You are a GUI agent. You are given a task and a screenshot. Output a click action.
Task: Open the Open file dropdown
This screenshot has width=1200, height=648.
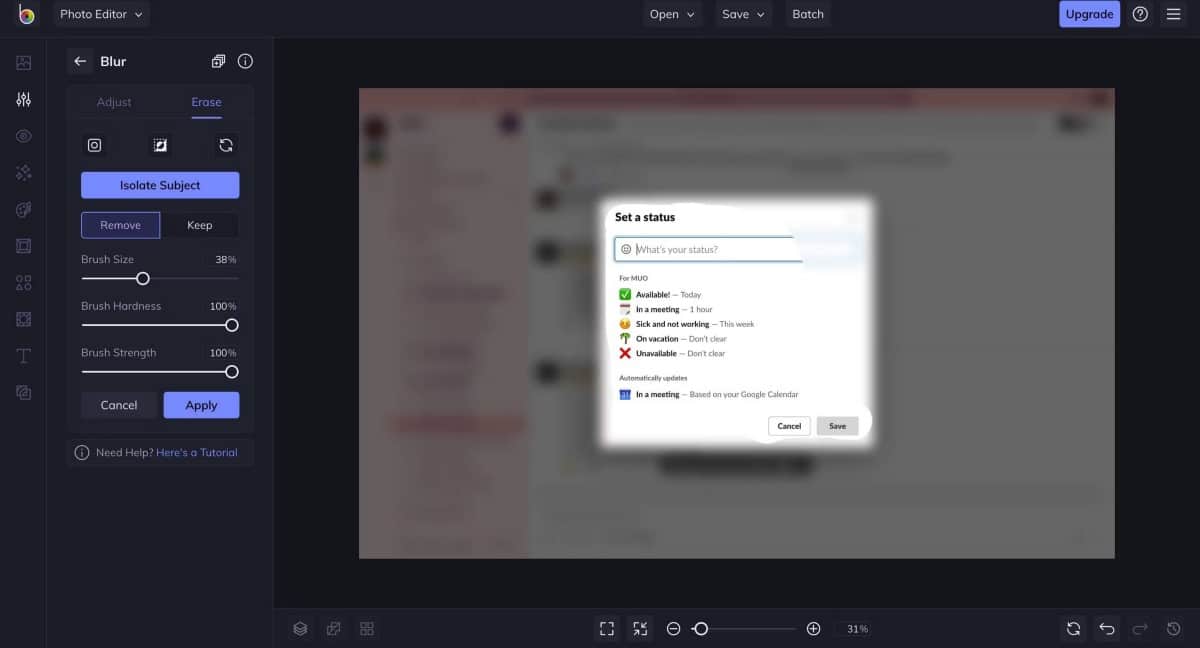[x=671, y=15]
